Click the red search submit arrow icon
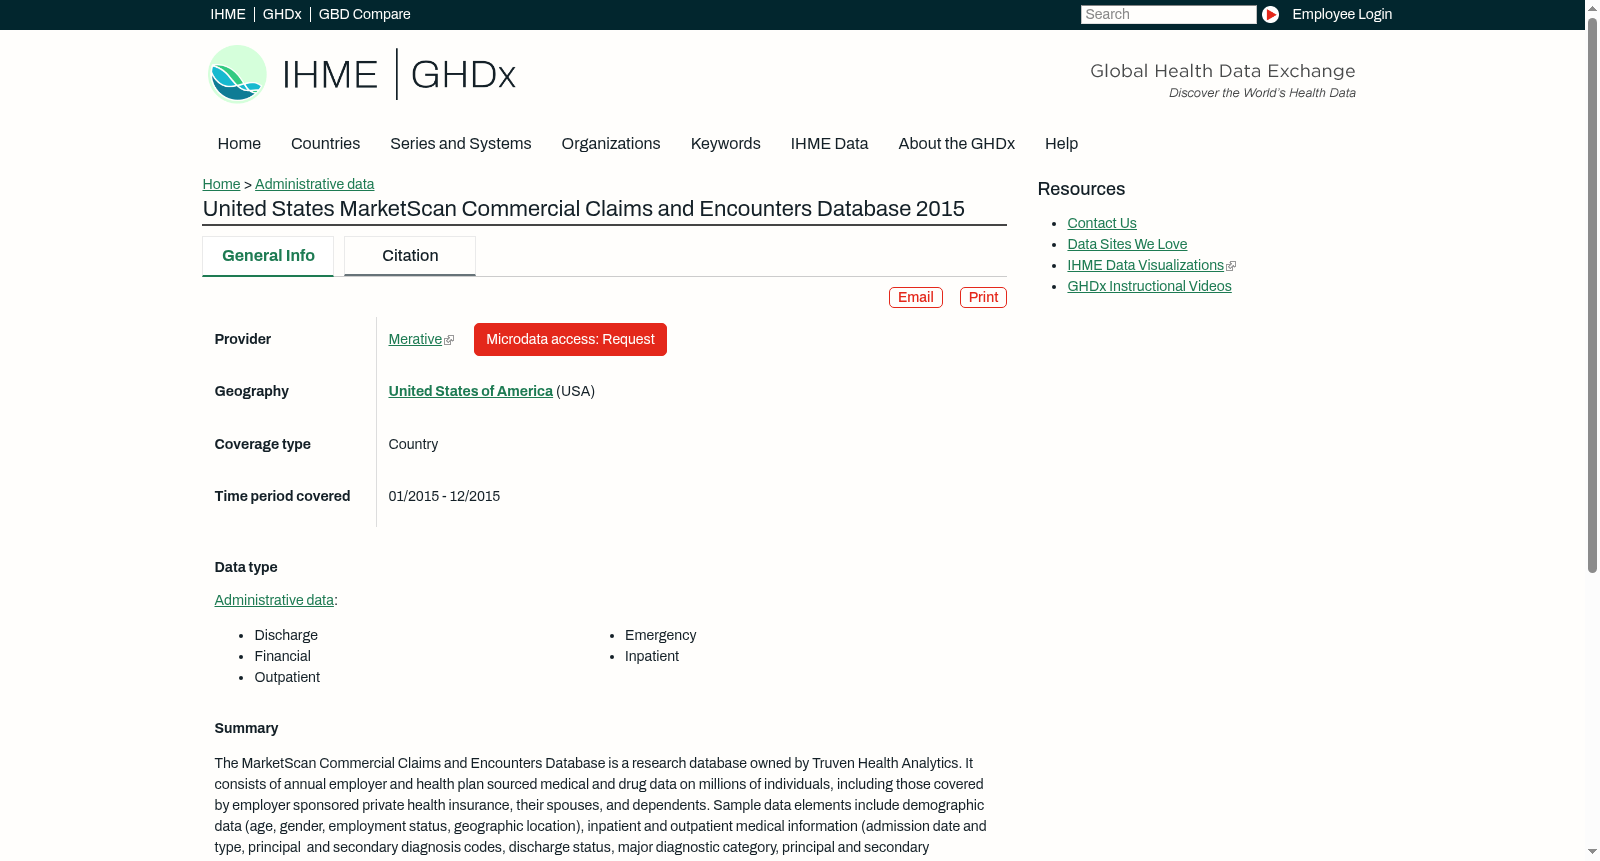 [1270, 14]
